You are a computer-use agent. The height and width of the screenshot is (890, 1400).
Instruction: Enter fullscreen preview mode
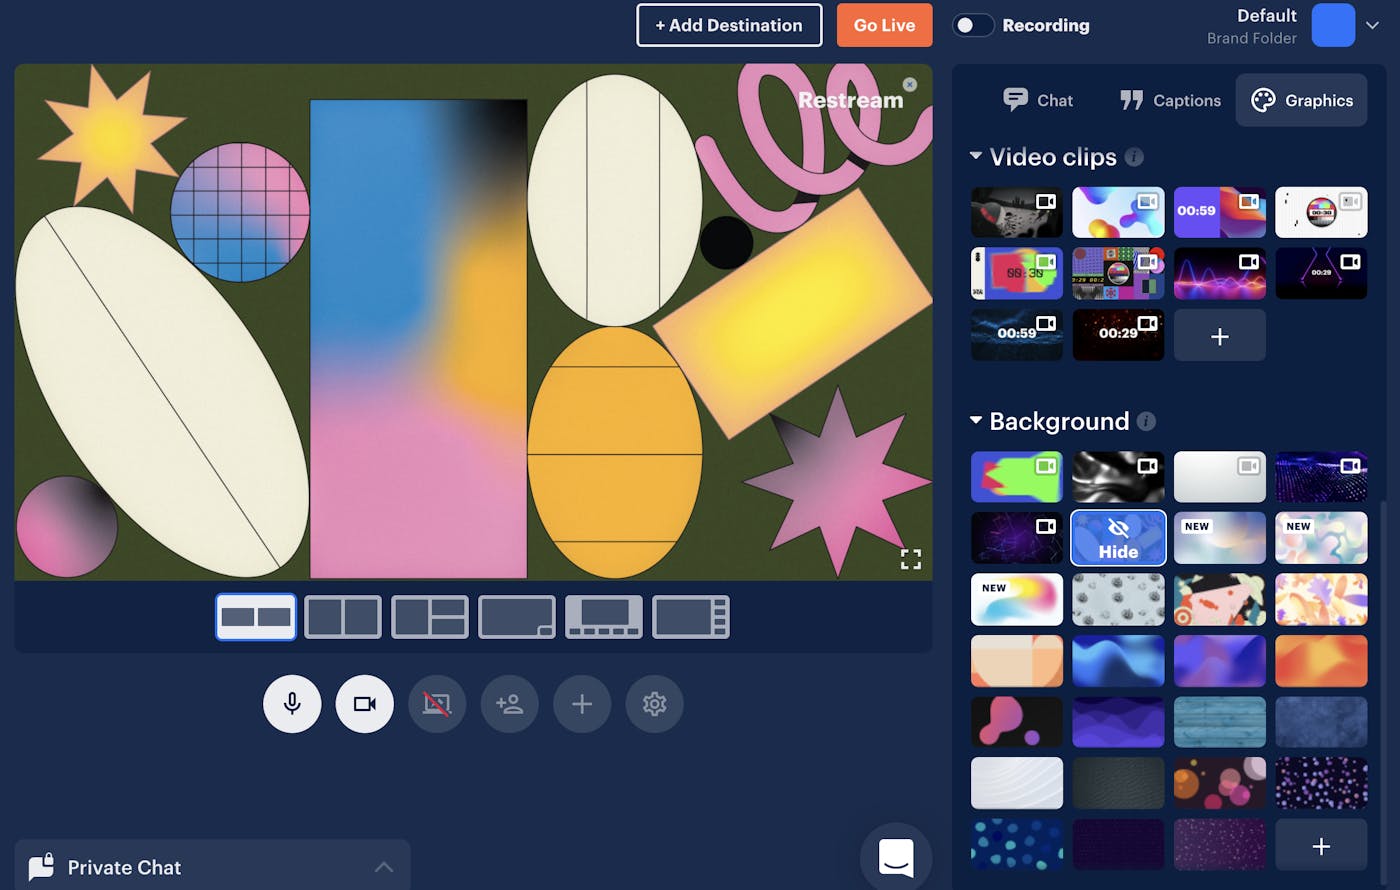(x=910, y=559)
